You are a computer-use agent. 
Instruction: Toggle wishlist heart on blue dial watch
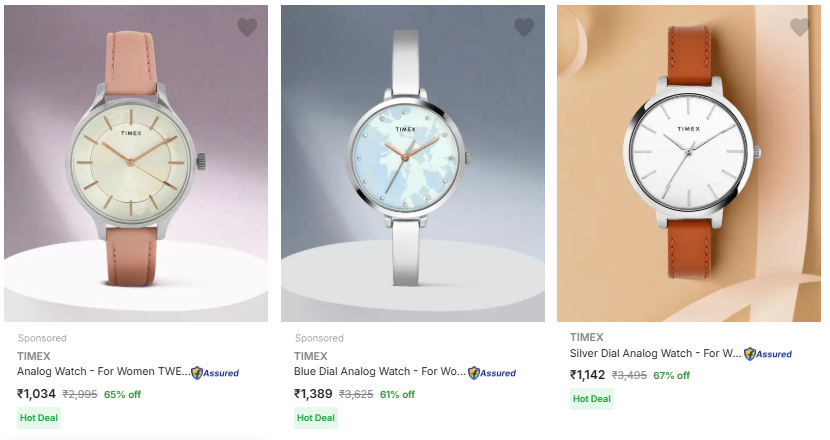point(524,27)
